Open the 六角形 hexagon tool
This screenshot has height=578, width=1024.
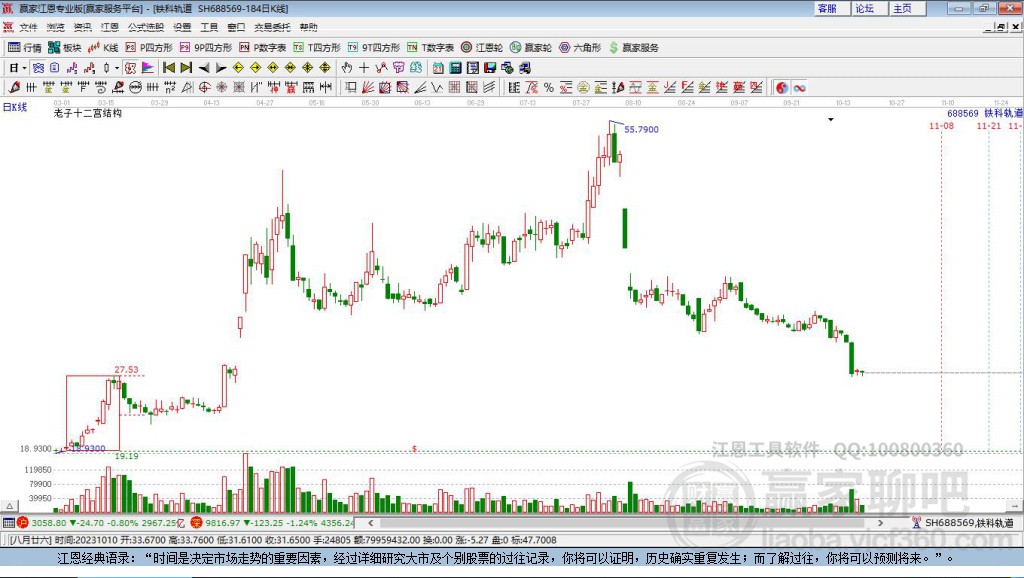coord(580,48)
